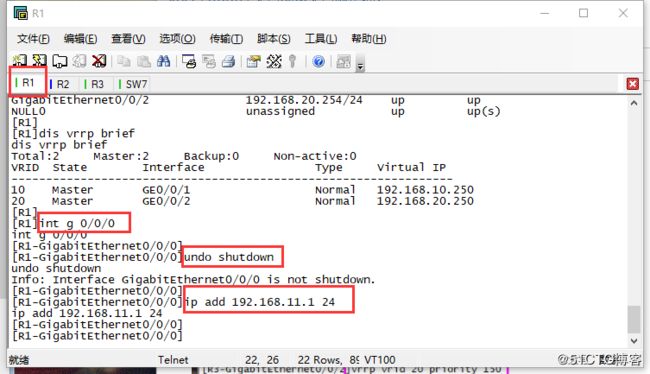Image resolution: width=650 pixels, height=374 pixels.
Task: Open the 查看(V) menu
Action: (128, 39)
